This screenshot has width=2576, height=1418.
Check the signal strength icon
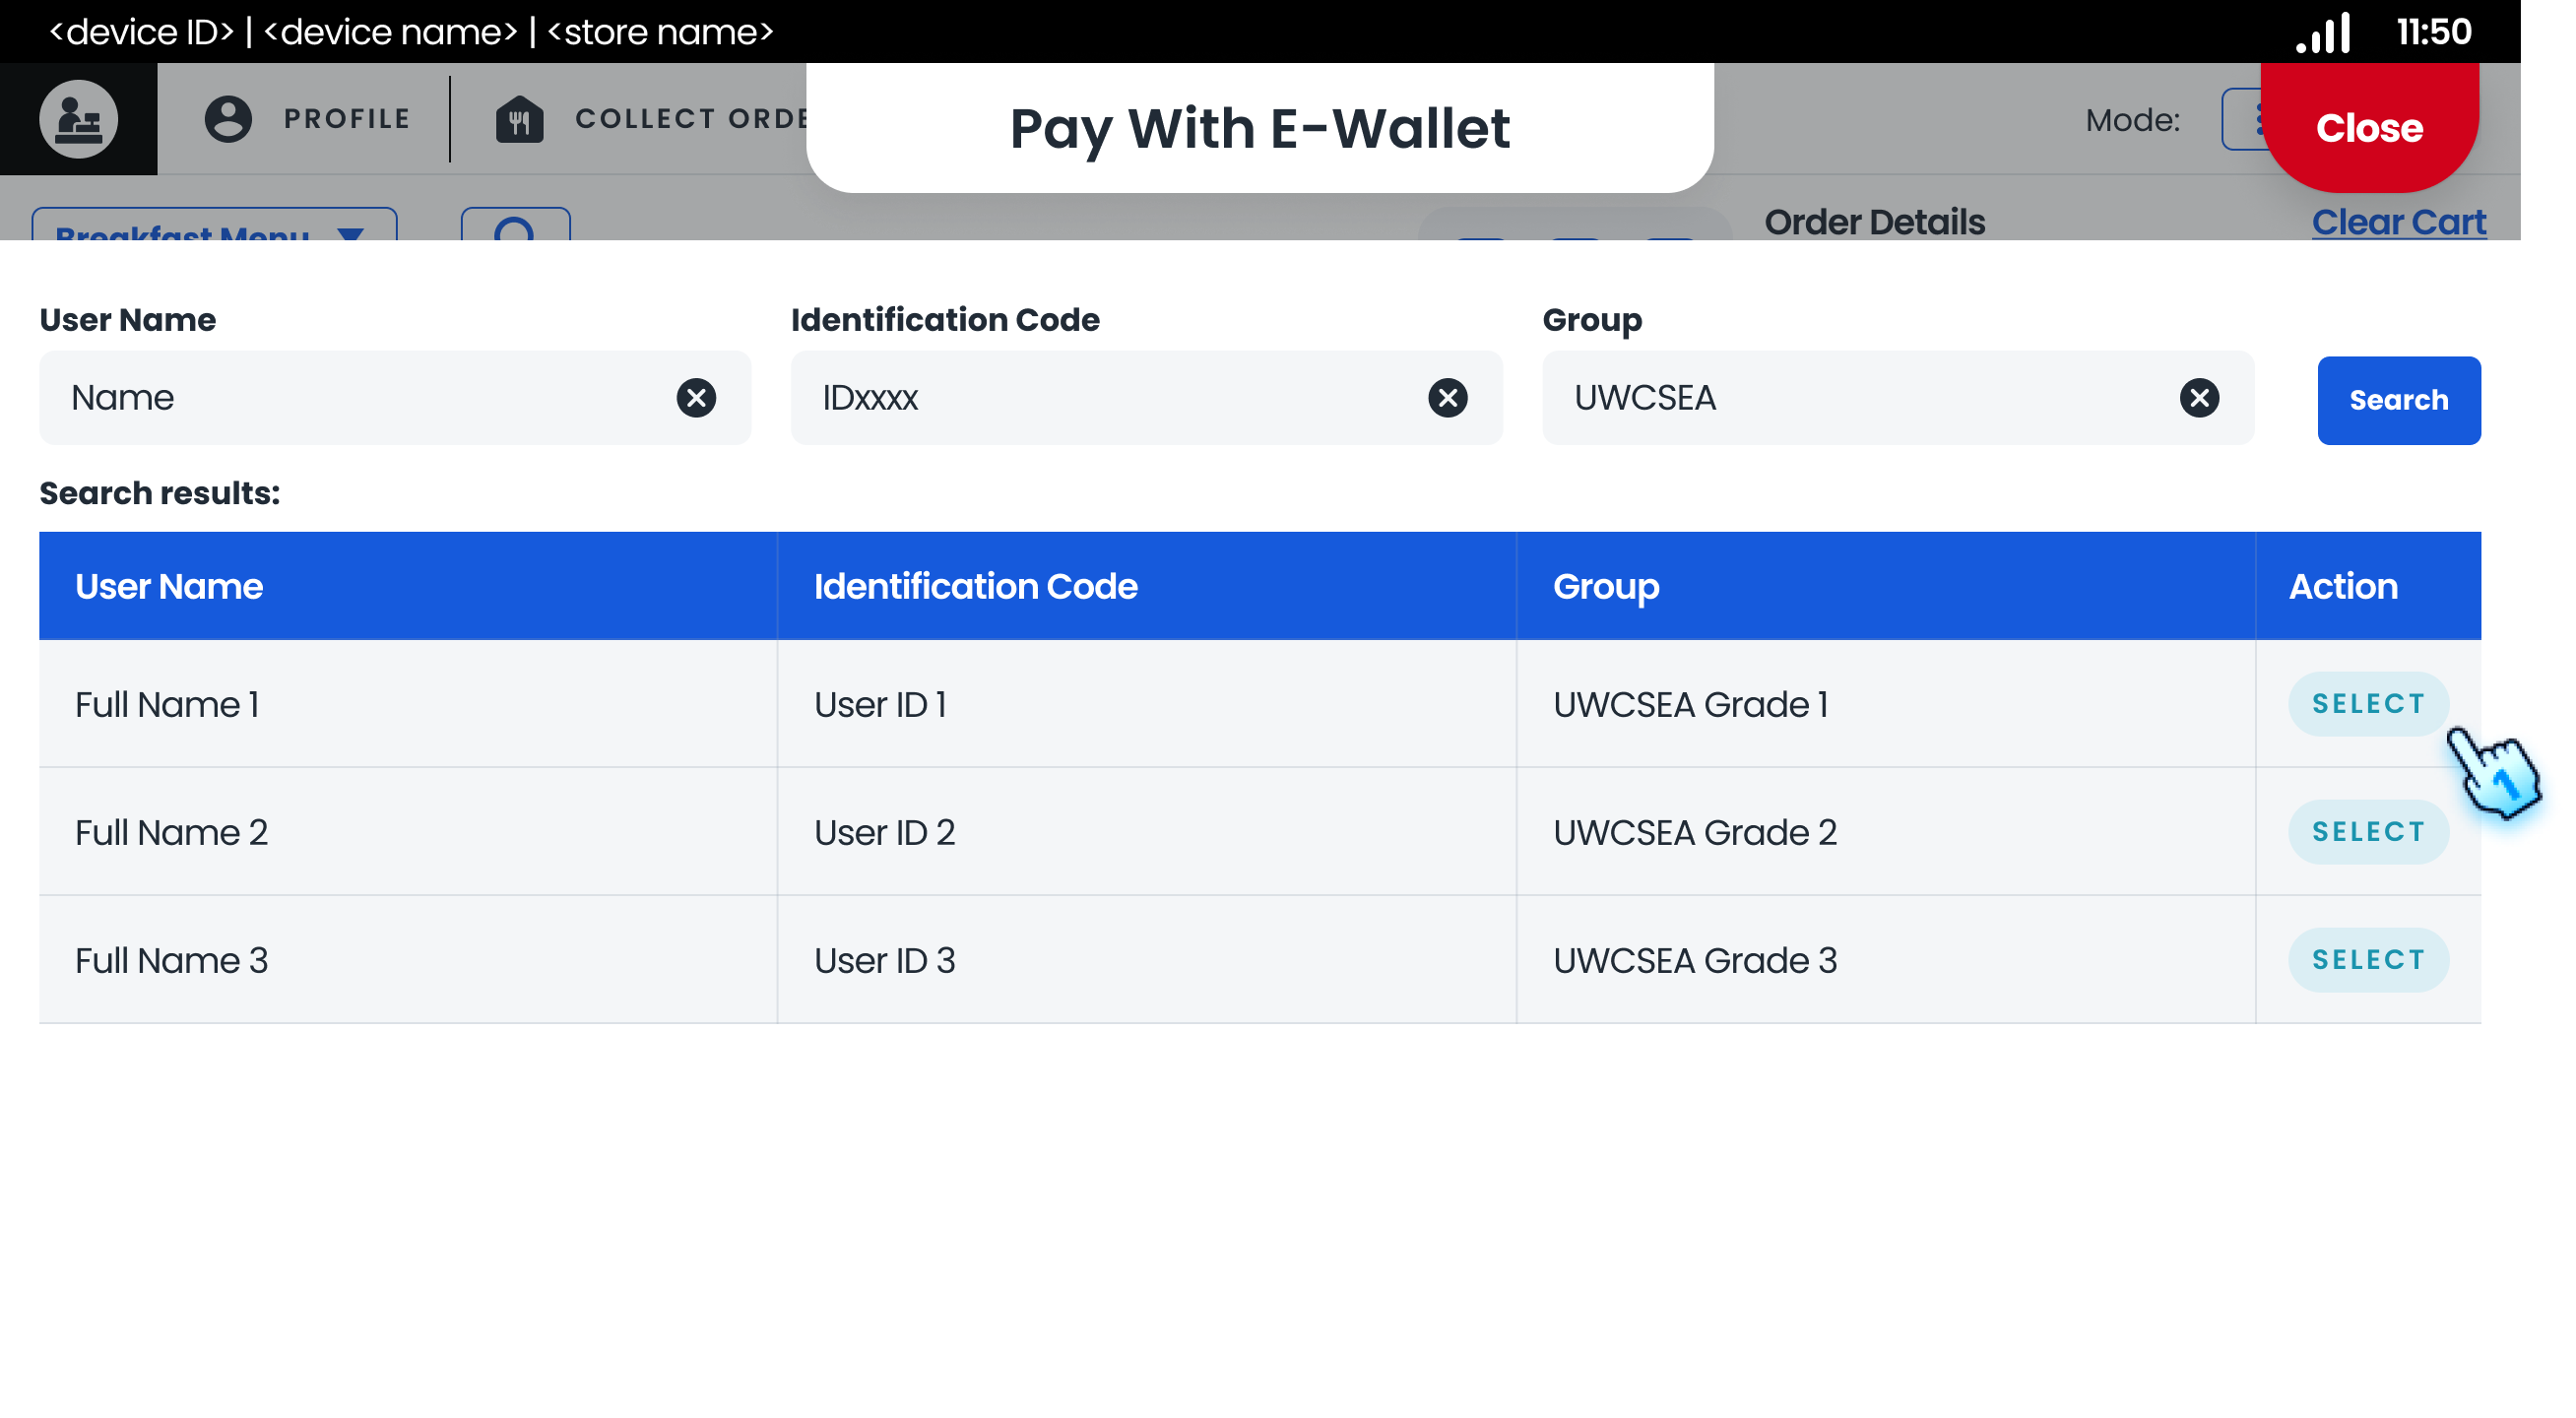tap(2324, 33)
